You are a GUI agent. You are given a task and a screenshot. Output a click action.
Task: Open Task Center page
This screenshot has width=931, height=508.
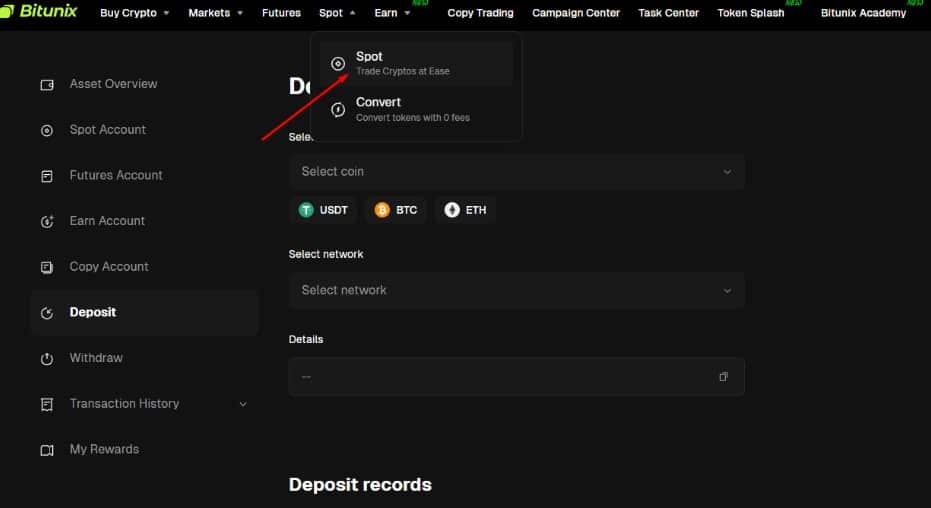pos(669,12)
